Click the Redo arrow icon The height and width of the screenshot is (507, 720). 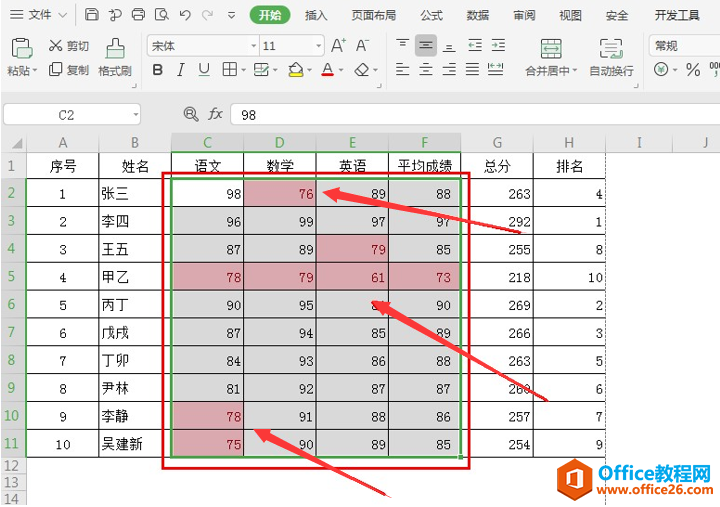tap(208, 15)
